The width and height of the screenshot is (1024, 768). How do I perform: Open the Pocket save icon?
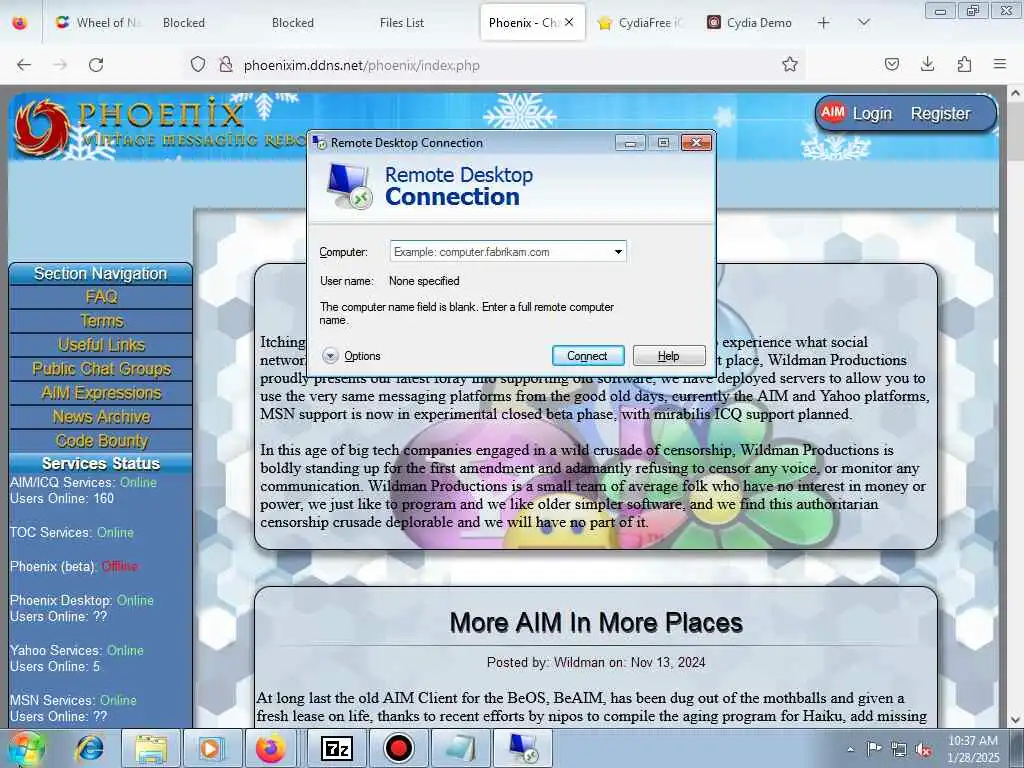[891, 65]
